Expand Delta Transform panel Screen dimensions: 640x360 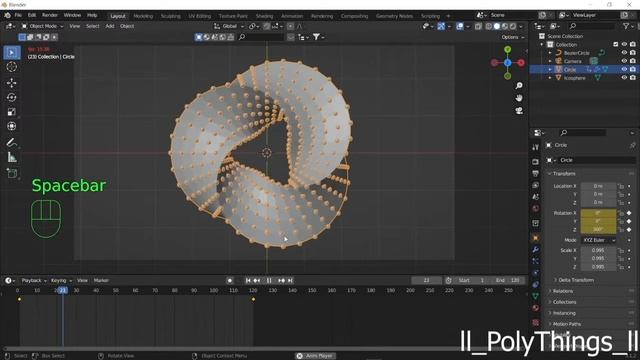[576, 280]
